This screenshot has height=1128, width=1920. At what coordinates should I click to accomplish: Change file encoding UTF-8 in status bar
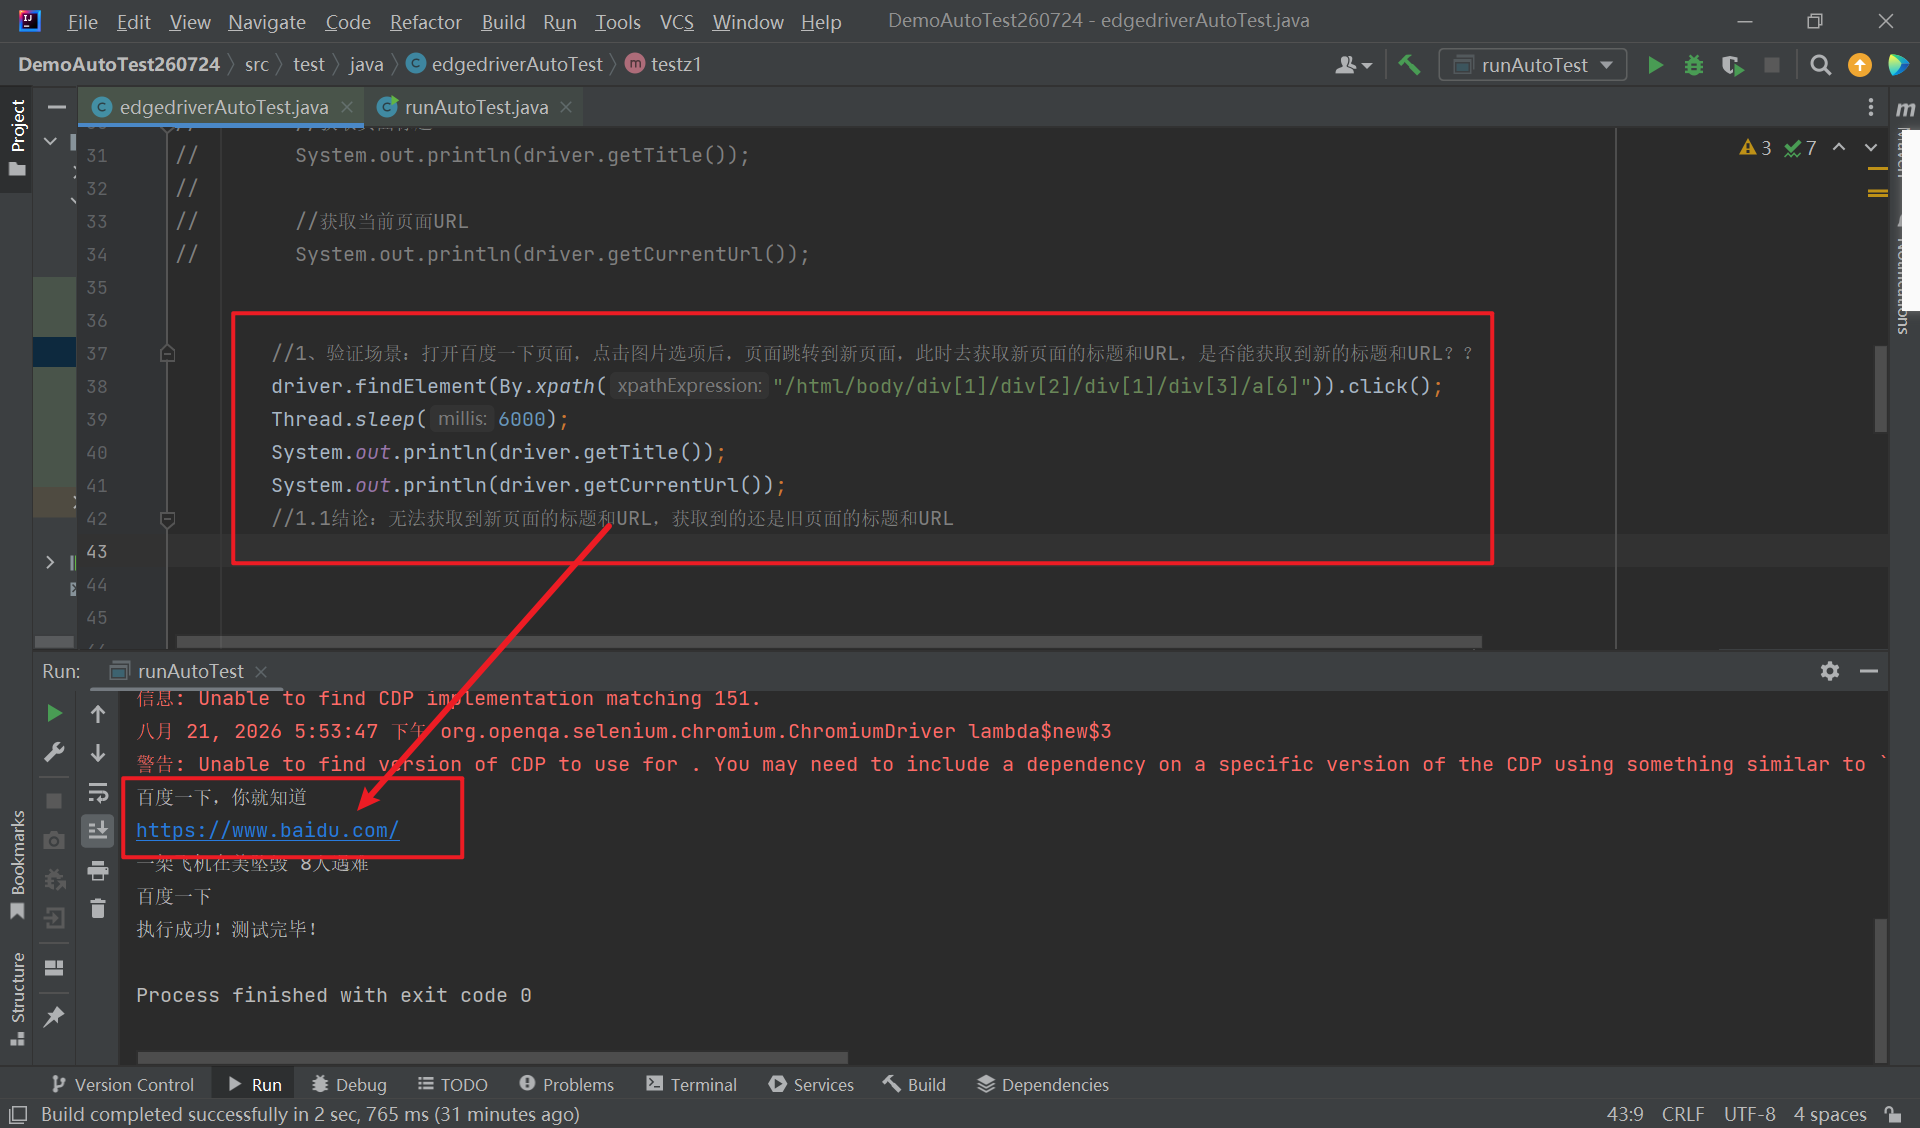[x=1750, y=1113]
